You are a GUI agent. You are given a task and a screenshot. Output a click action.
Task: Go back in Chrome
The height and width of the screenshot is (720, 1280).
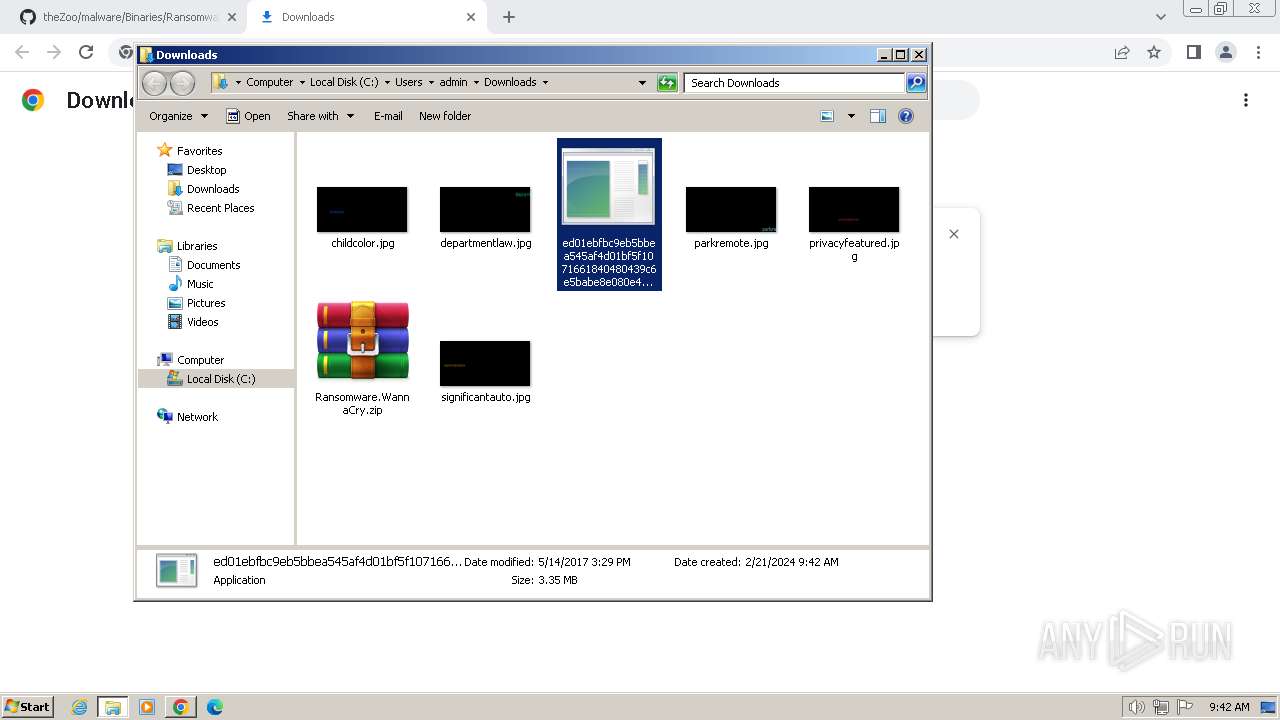[x=22, y=52]
